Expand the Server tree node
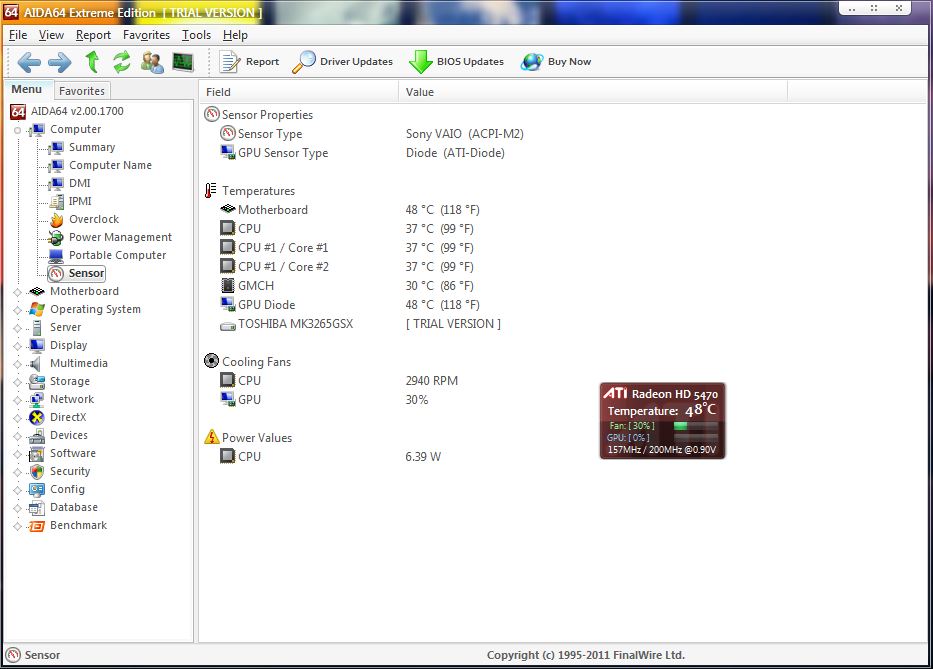Viewport: 933px width, 669px height. pos(17,328)
